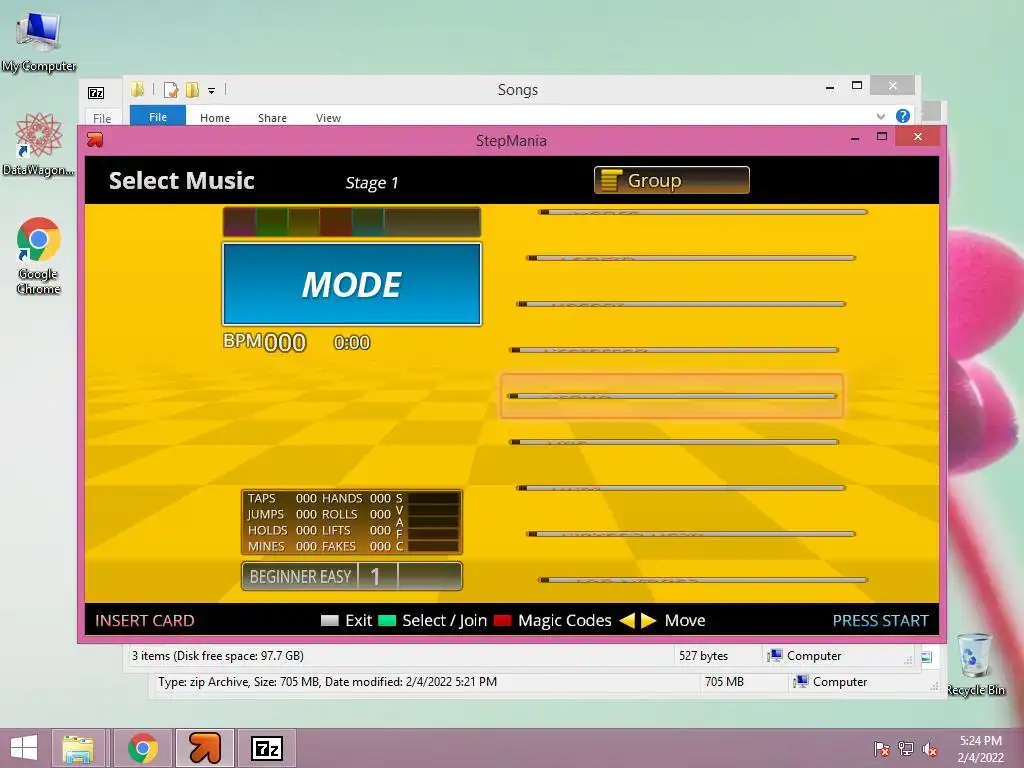Open My Computer desktop icon
Screen dimensions: 1024x768
click(x=39, y=41)
